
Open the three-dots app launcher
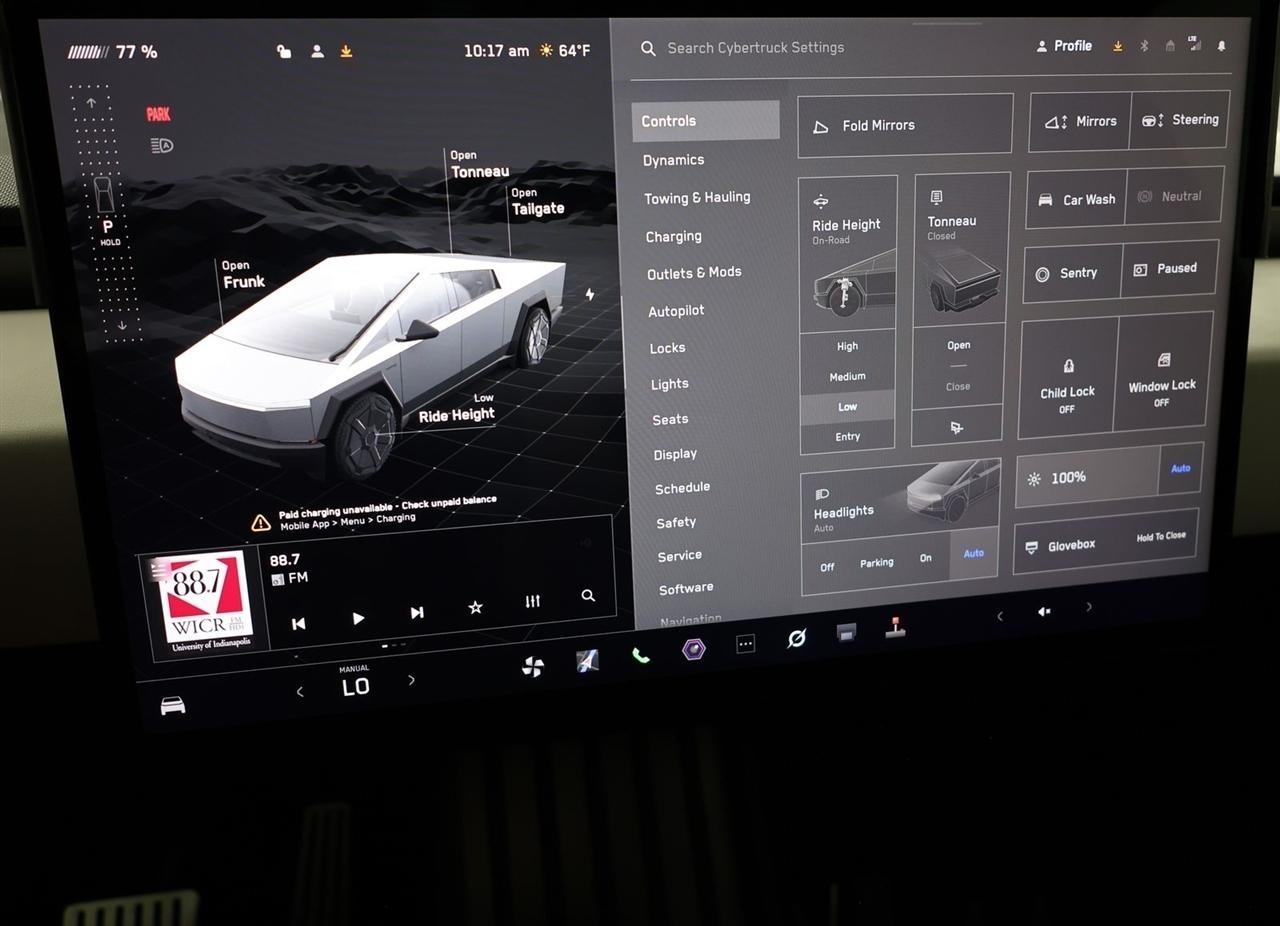coord(745,644)
